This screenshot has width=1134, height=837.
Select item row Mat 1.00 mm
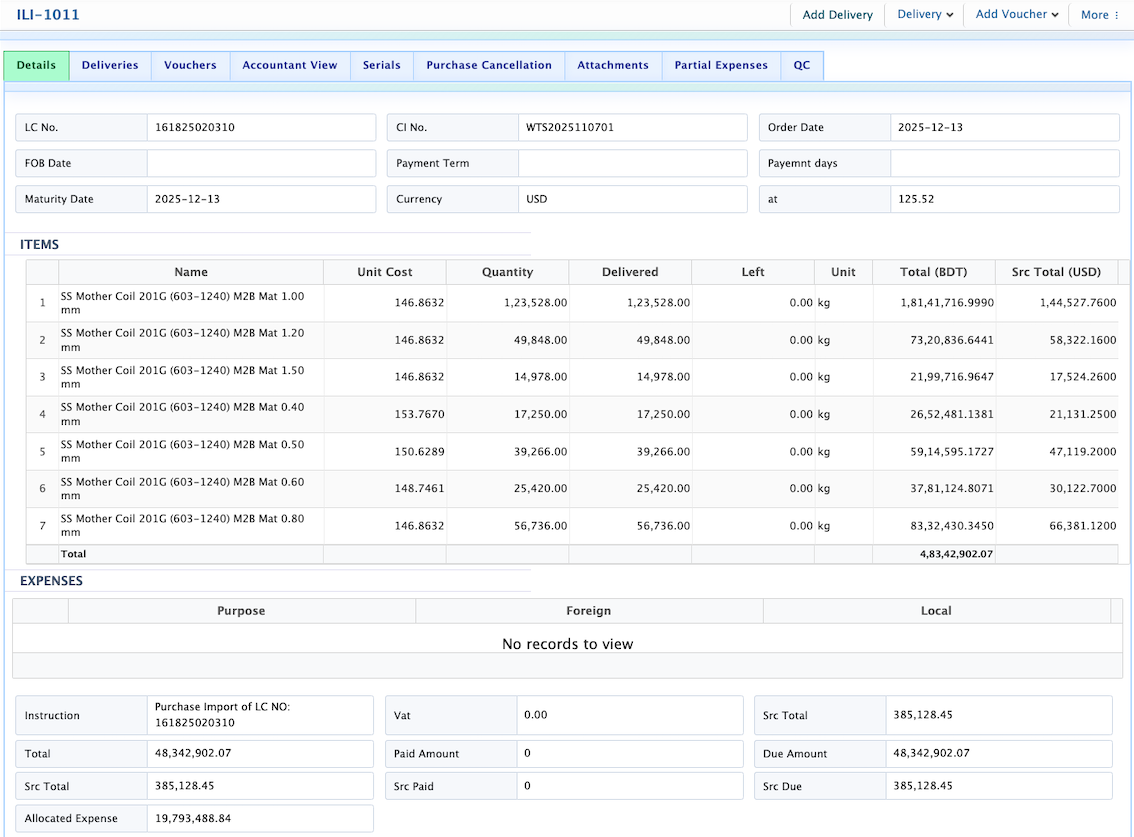click(x=572, y=303)
